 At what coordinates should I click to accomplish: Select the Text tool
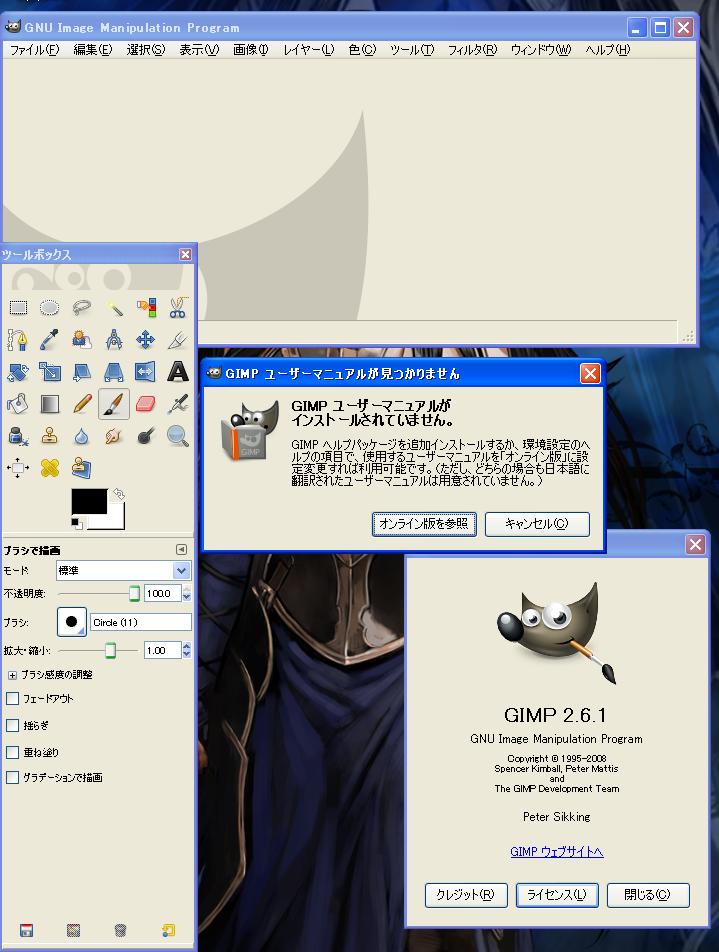pyautogui.click(x=177, y=372)
